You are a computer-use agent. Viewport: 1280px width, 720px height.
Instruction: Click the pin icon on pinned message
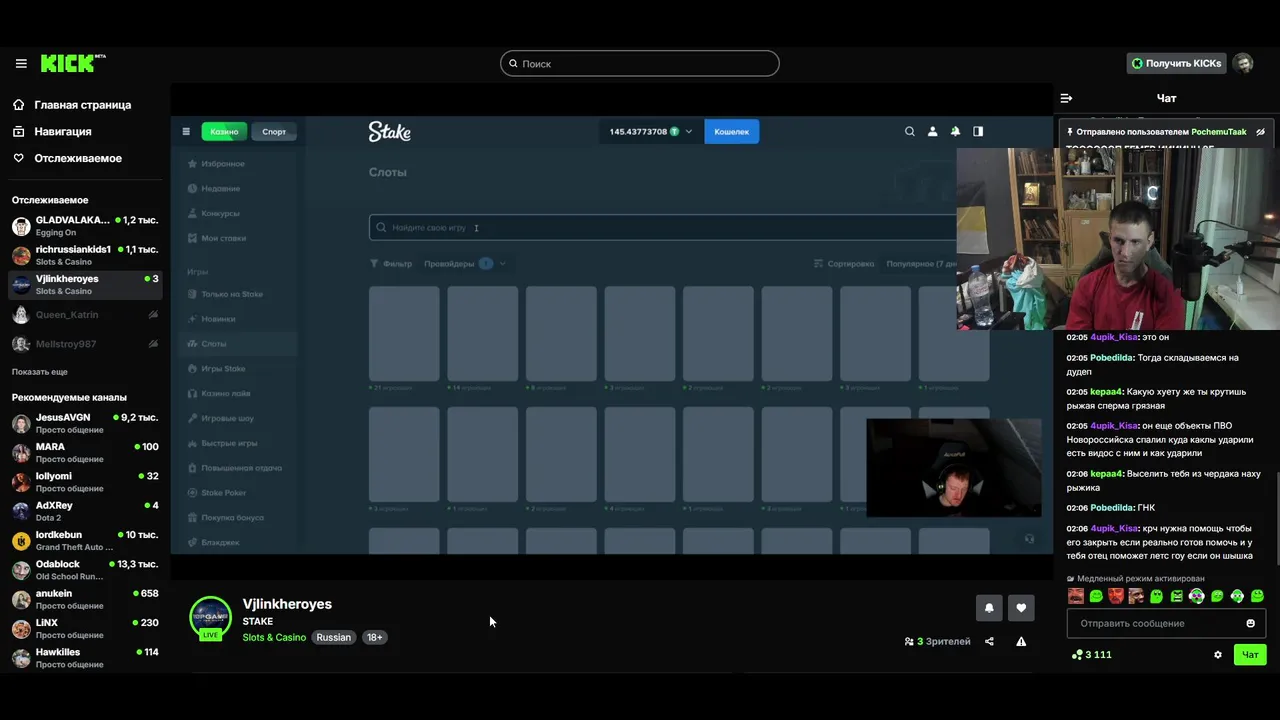(1070, 132)
